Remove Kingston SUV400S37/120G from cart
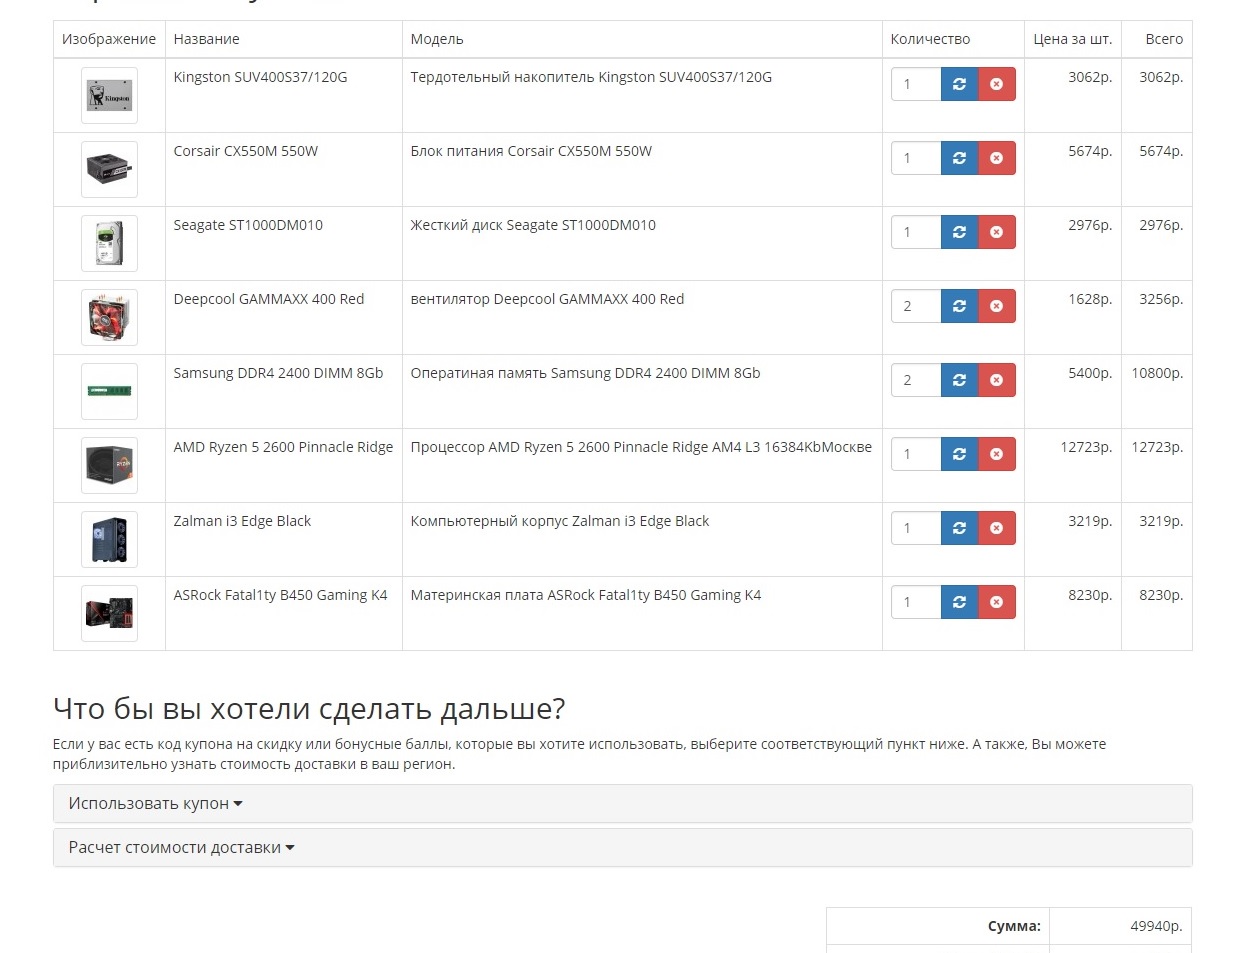This screenshot has width=1241, height=953. point(997,84)
